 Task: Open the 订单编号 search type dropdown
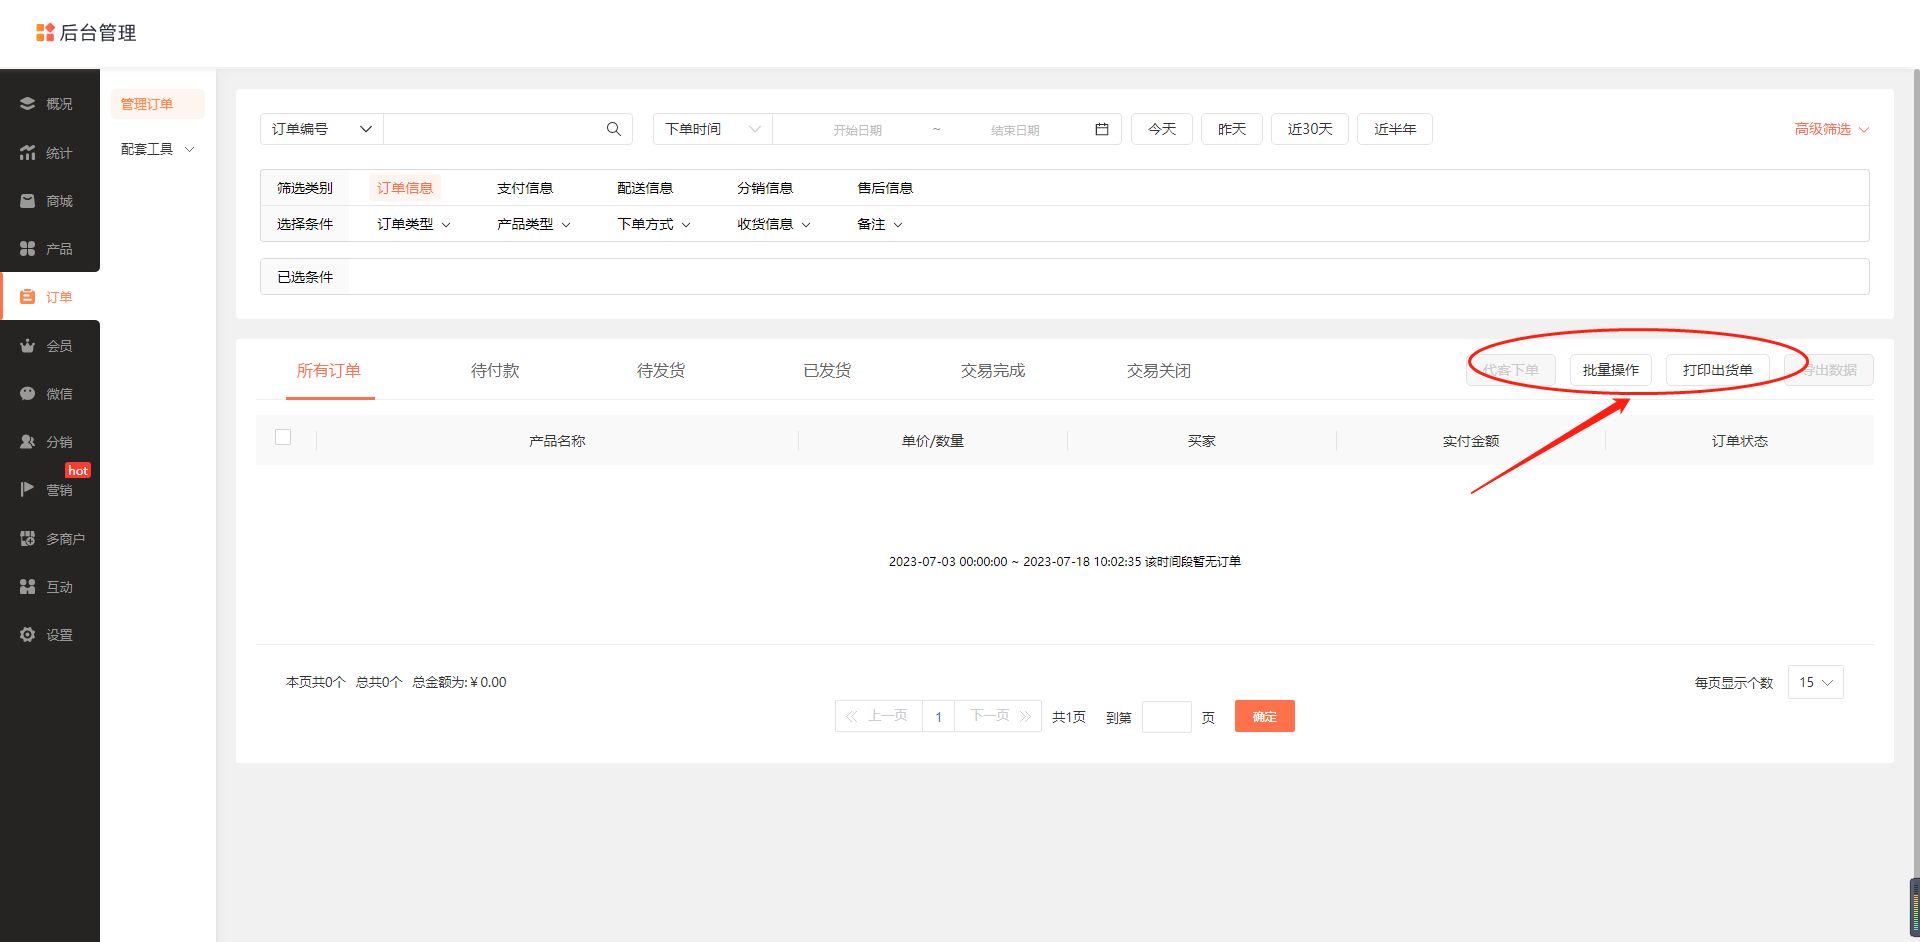point(322,129)
